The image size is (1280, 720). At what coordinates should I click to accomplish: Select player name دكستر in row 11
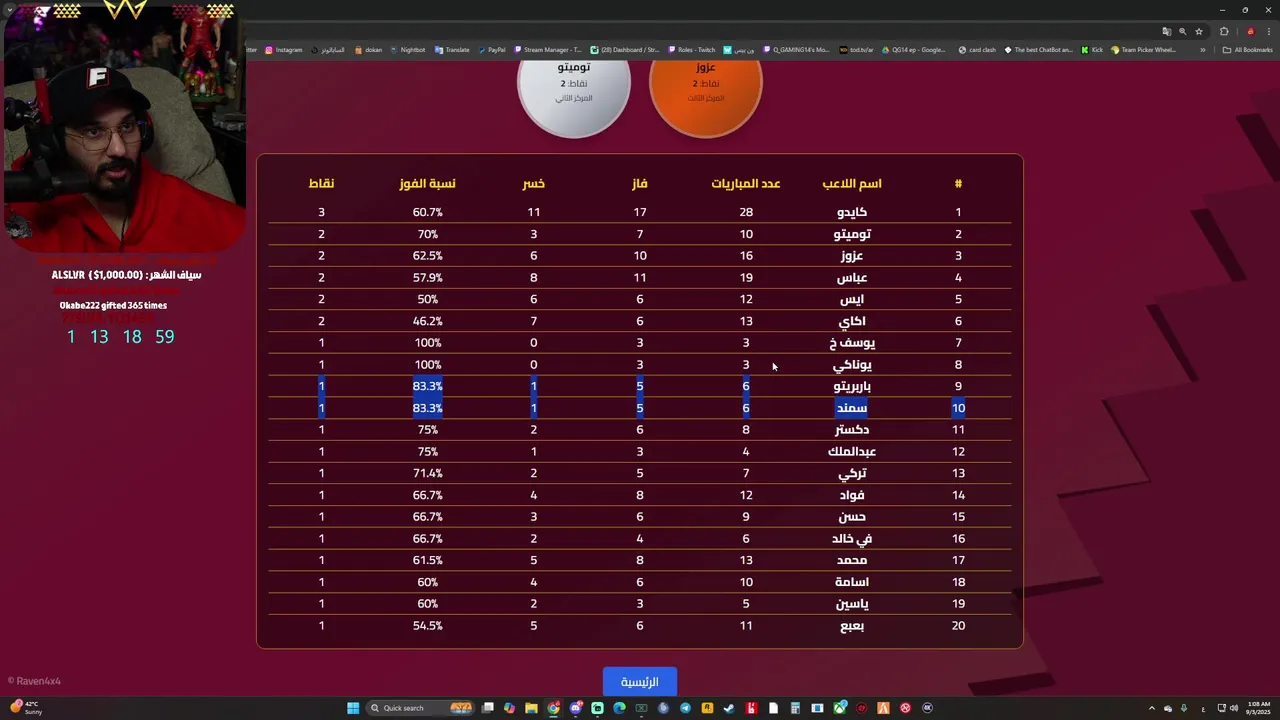click(x=852, y=430)
